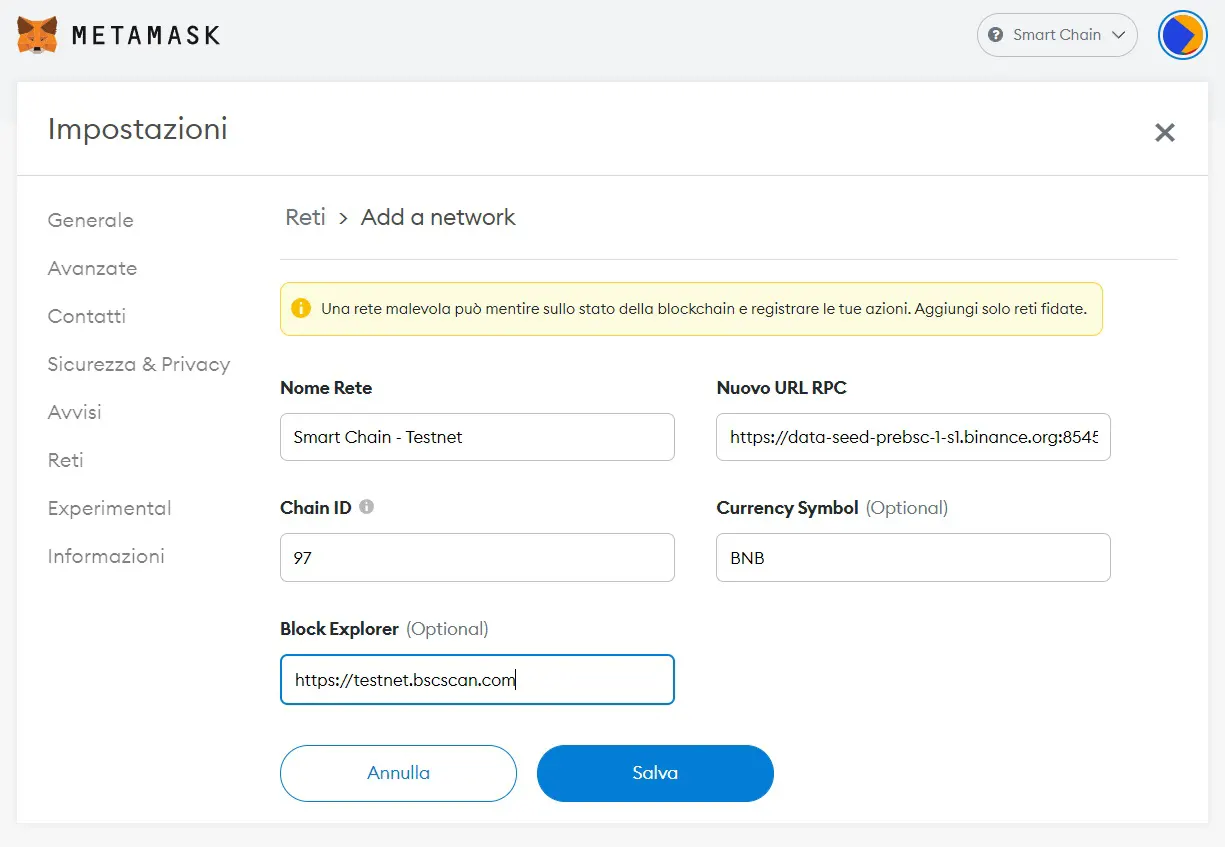The height and width of the screenshot is (847, 1225).
Task: Open the Avanzate settings tab
Action: pyautogui.click(x=93, y=268)
